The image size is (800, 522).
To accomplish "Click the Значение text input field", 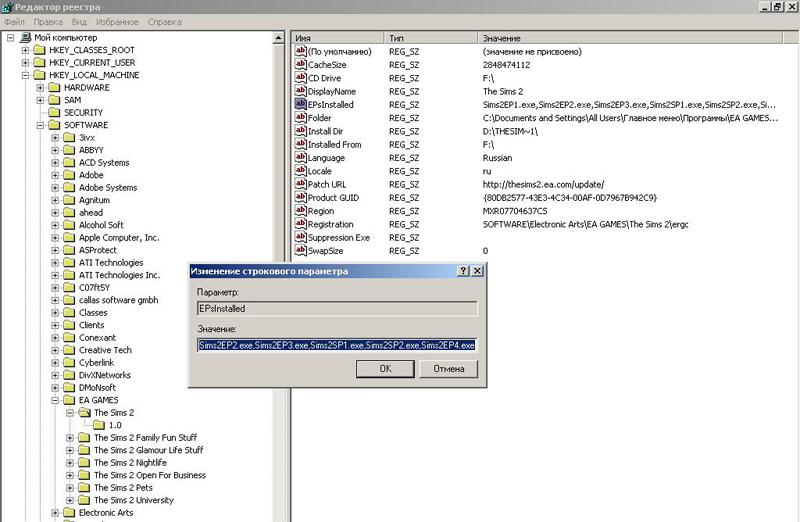I will pos(336,345).
